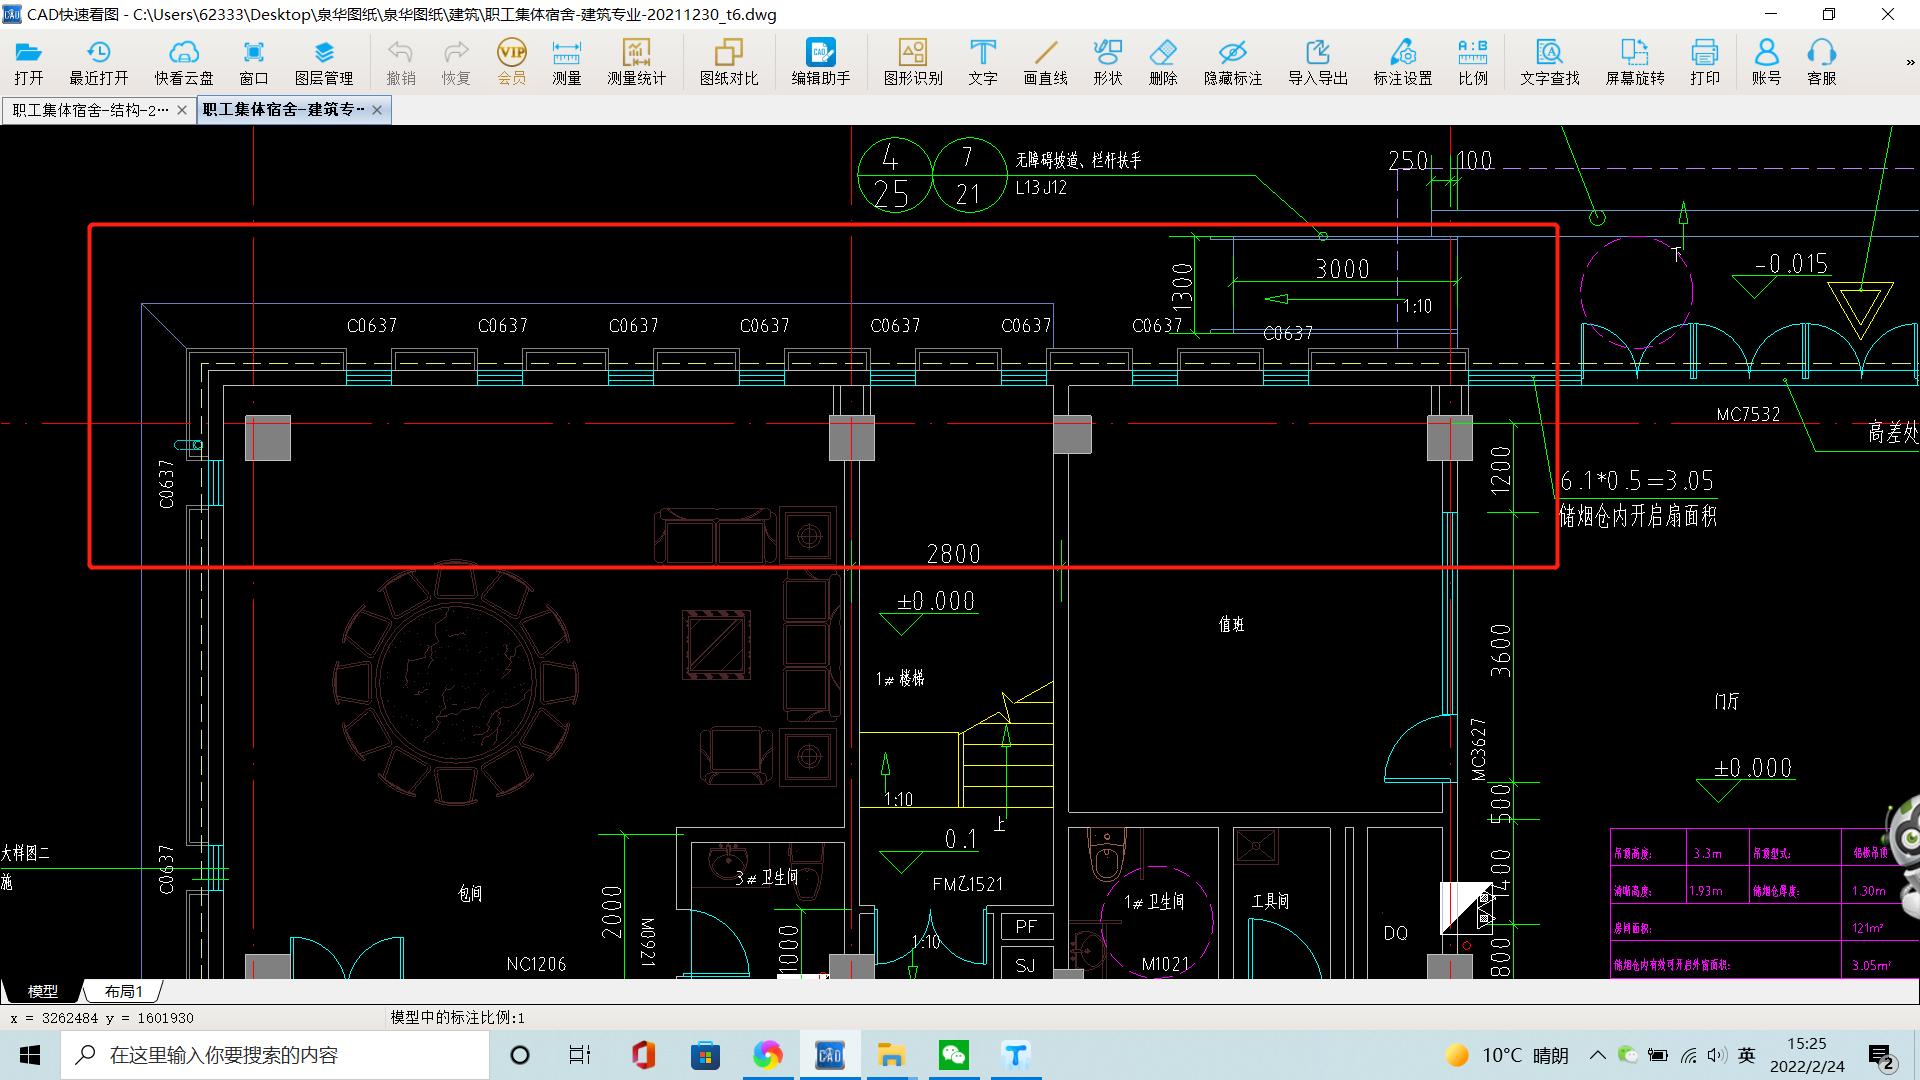Open the 编辑助手 edit assistant
This screenshot has width=1920, height=1080.
(x=821, y=62)
